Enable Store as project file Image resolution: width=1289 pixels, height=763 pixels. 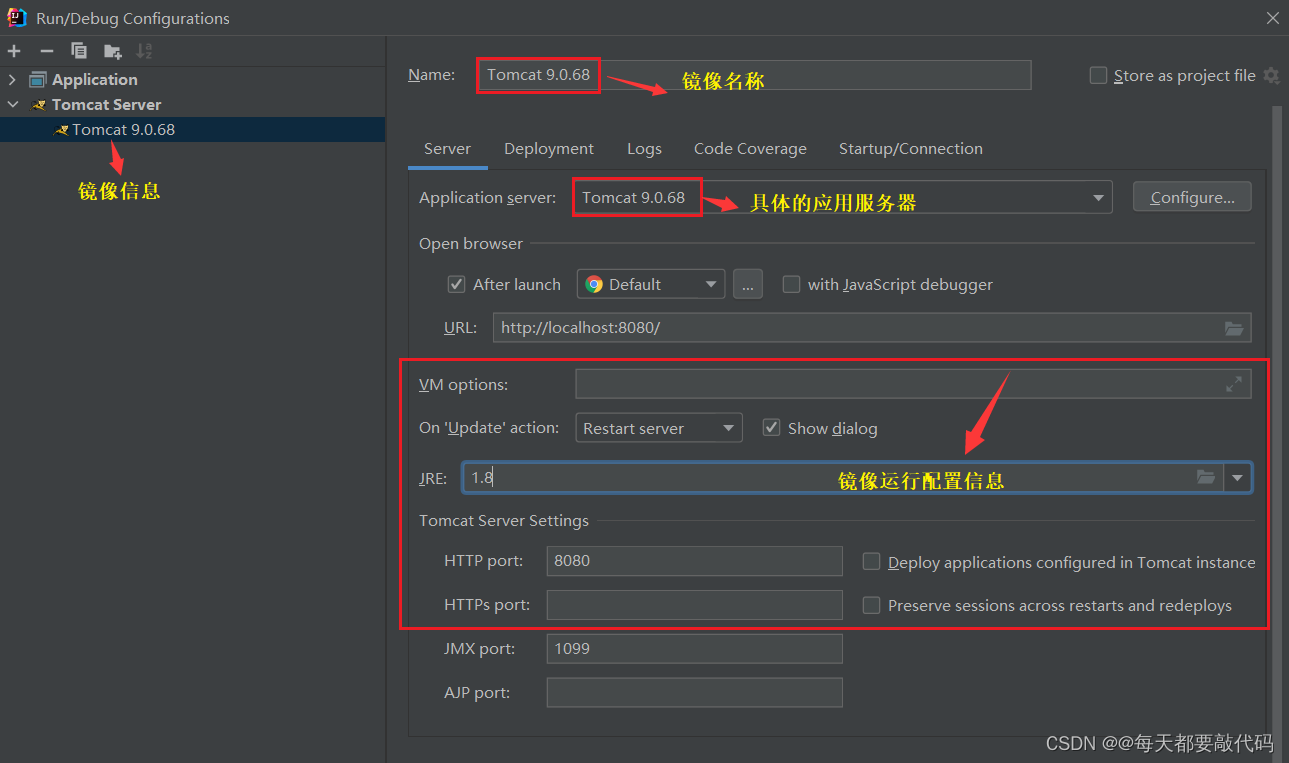pos(1098,76)
